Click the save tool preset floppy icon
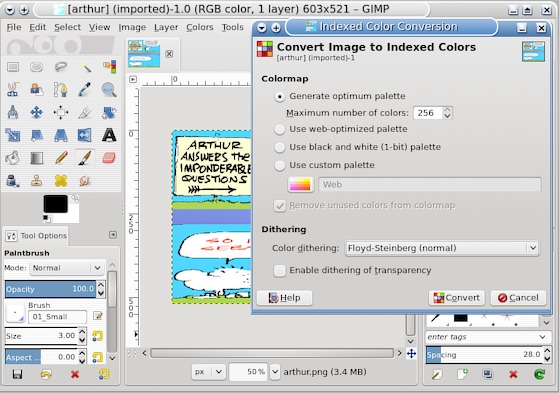This screenshot has height=393, width=559. [17, 374]
